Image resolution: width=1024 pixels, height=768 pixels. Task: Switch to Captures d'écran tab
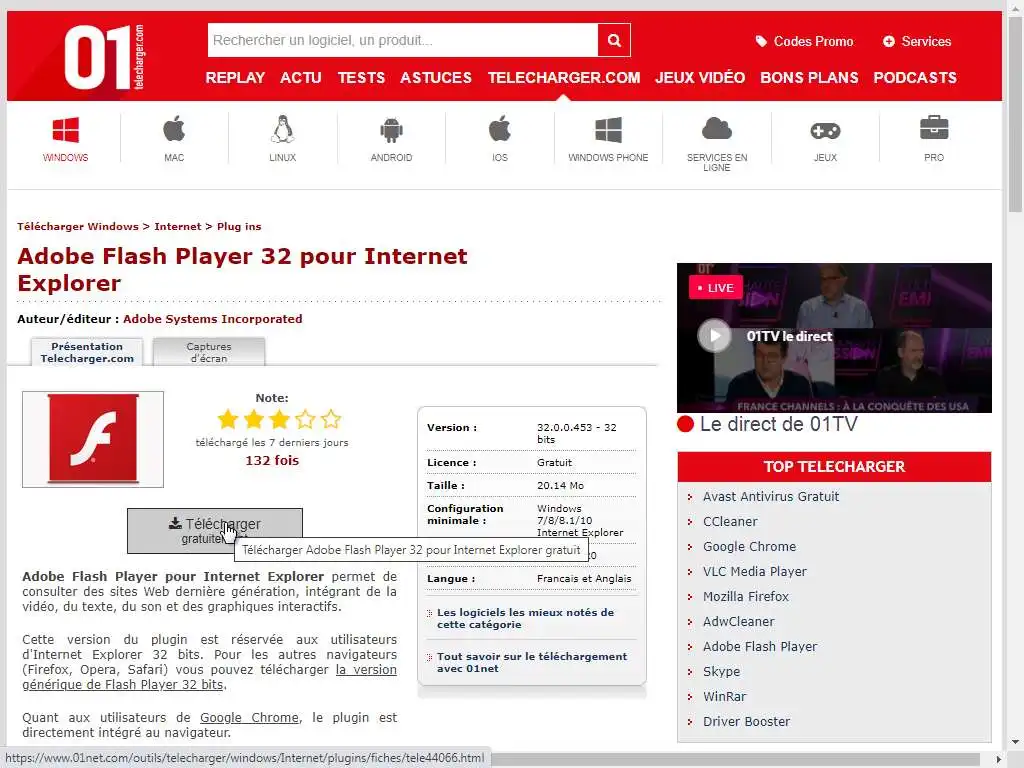[209, 352]
